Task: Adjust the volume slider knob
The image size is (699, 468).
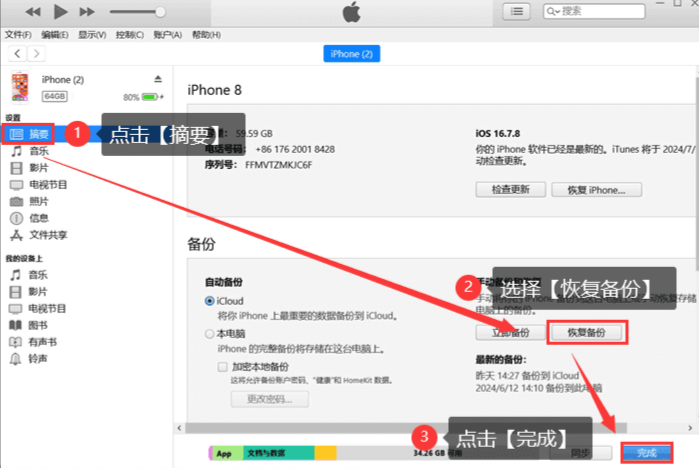Action: [160, 12]
